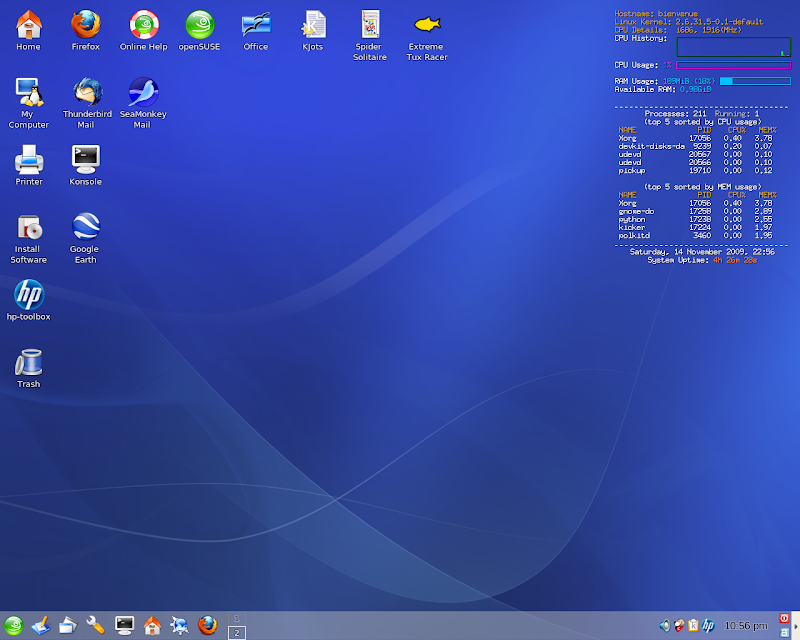800x640 pixels.
Task: Open the wrench settings icon in taskbar
Action: point(96,626)
